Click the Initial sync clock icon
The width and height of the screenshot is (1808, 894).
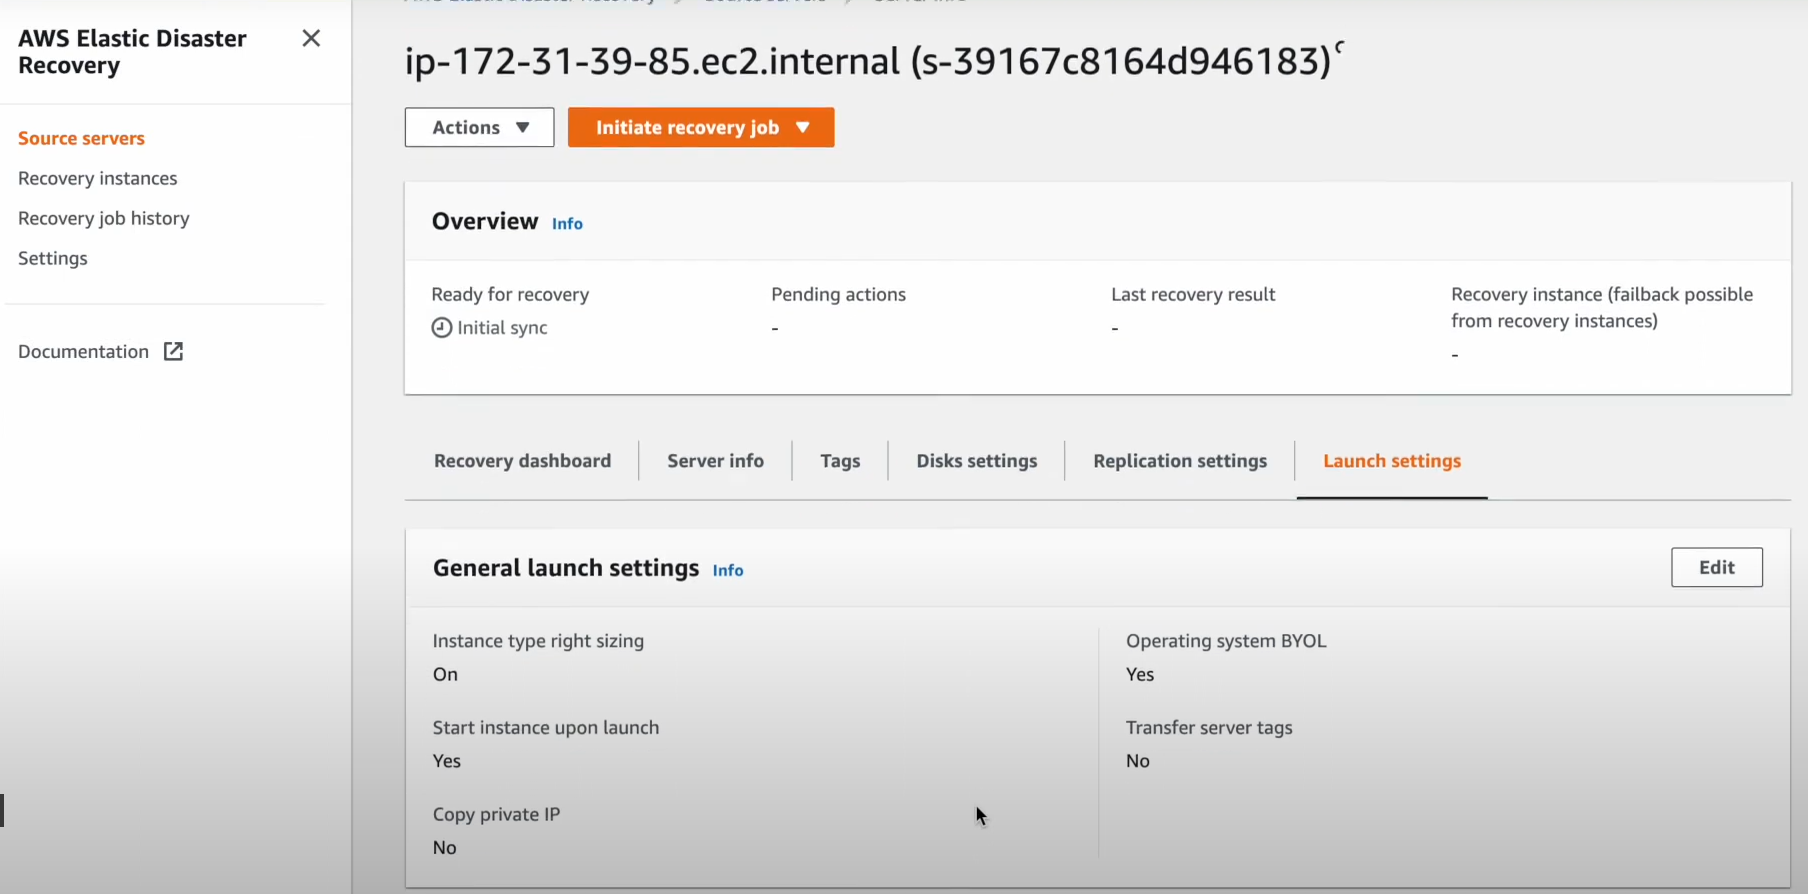click(441, 328)
